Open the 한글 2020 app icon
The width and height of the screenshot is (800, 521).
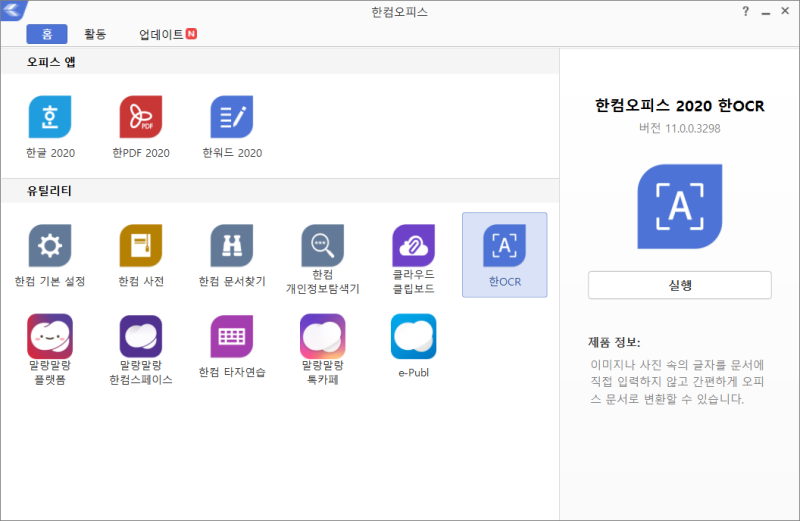click(50, 117)
